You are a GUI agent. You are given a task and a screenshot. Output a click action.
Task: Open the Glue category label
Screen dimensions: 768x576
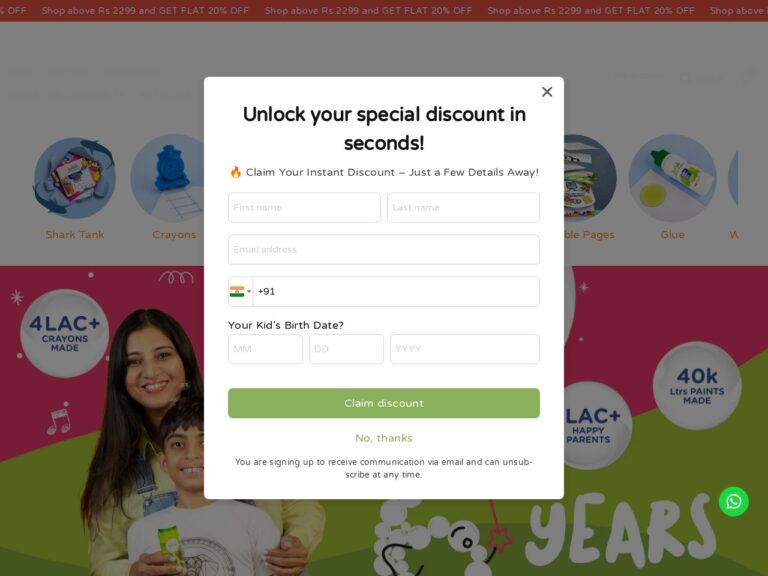(x=672, y=235)
